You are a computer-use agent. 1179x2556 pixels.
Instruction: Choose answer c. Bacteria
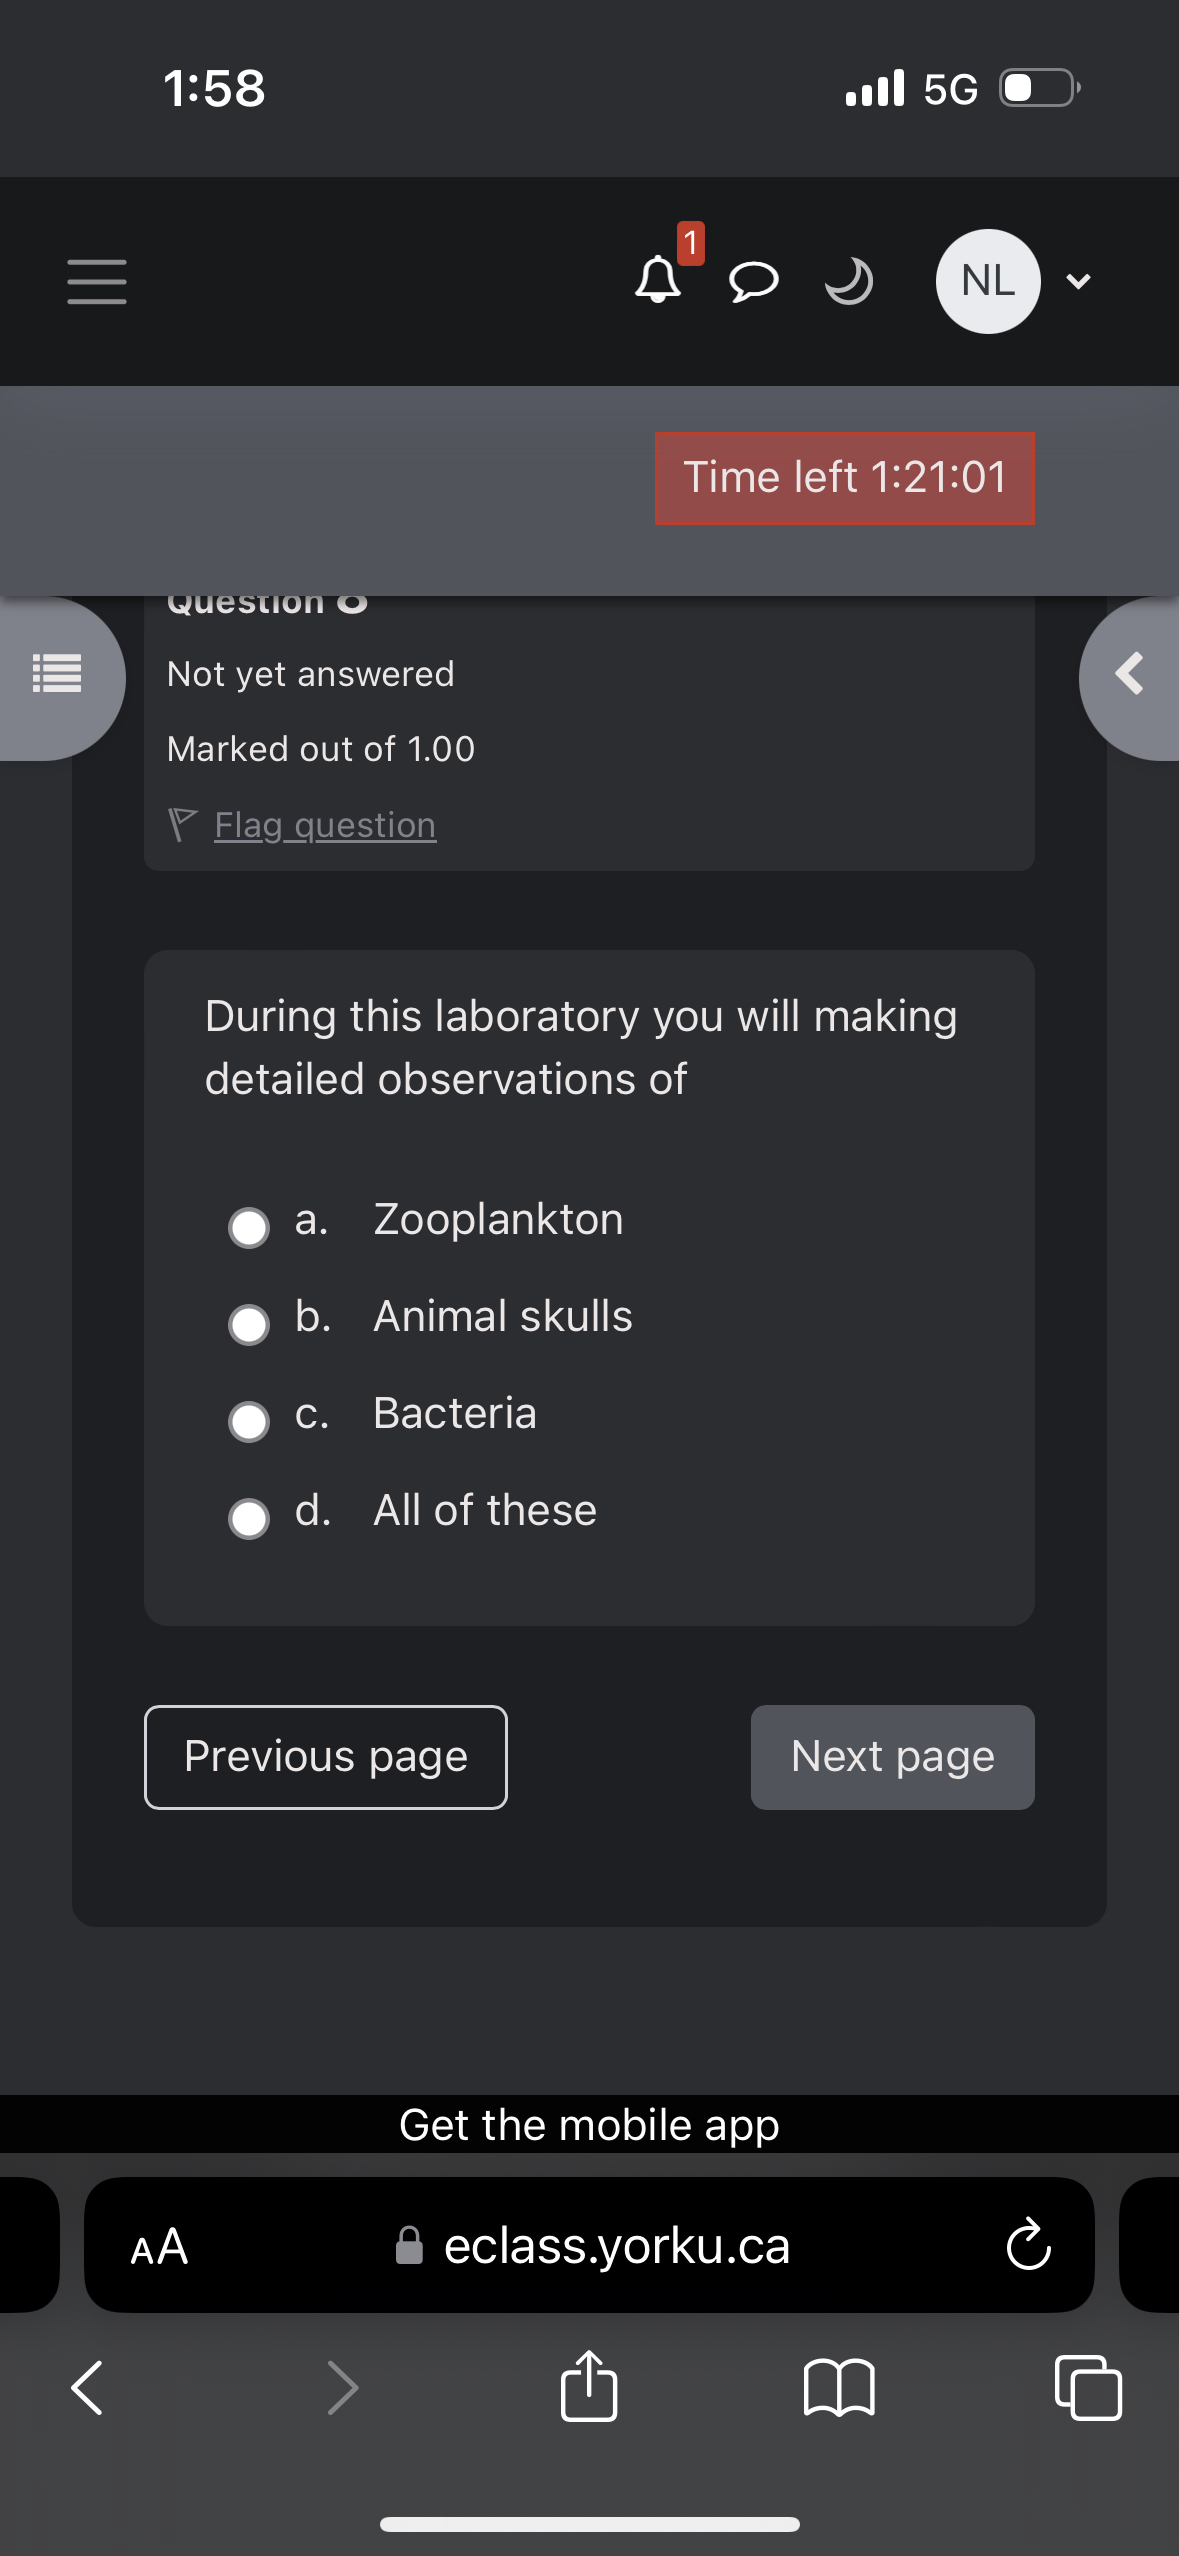249,1421
